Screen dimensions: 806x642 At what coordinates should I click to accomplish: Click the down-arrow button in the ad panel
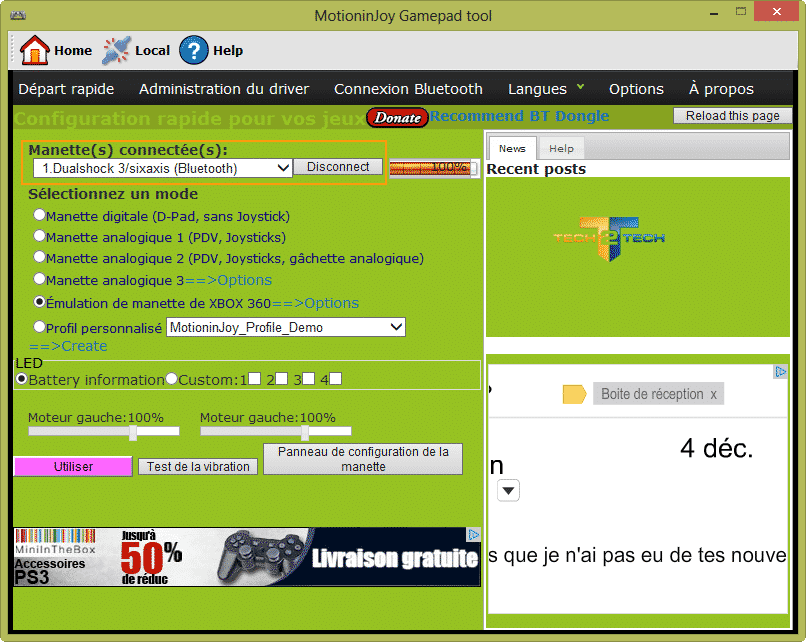[x=508, y=490]
